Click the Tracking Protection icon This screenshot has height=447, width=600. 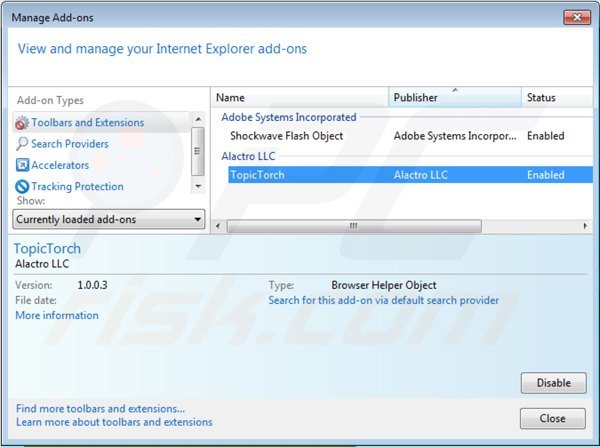pyautogui.click(x=22, y=187)
